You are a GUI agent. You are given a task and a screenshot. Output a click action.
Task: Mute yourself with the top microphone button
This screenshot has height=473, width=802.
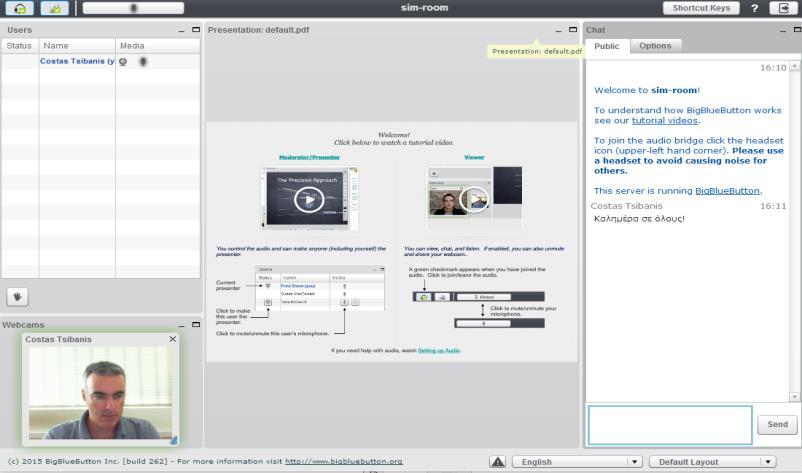coord(133,8)
